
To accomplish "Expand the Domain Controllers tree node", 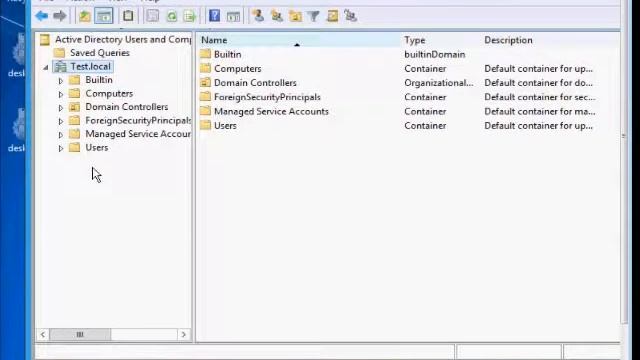I will (x=61, y=108).
